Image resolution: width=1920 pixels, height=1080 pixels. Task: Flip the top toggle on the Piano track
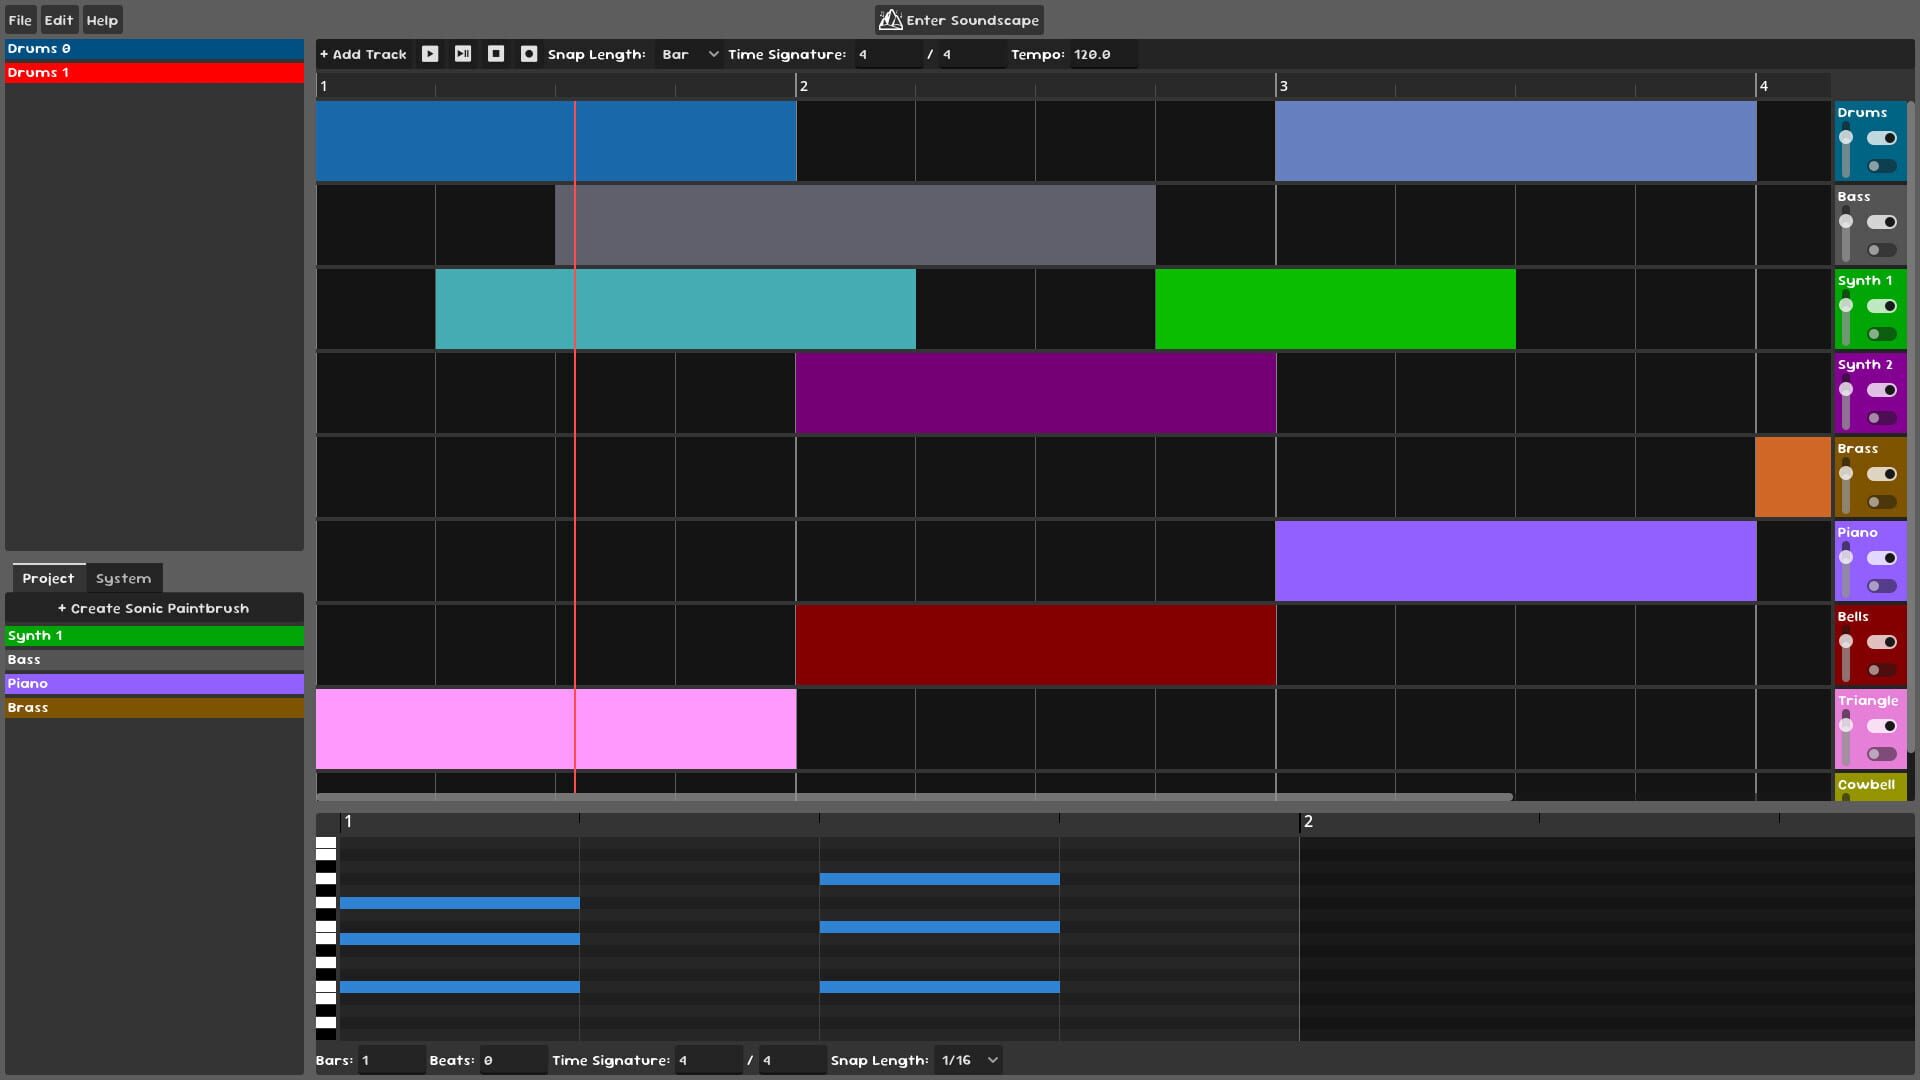click(x=1881, y=559)
